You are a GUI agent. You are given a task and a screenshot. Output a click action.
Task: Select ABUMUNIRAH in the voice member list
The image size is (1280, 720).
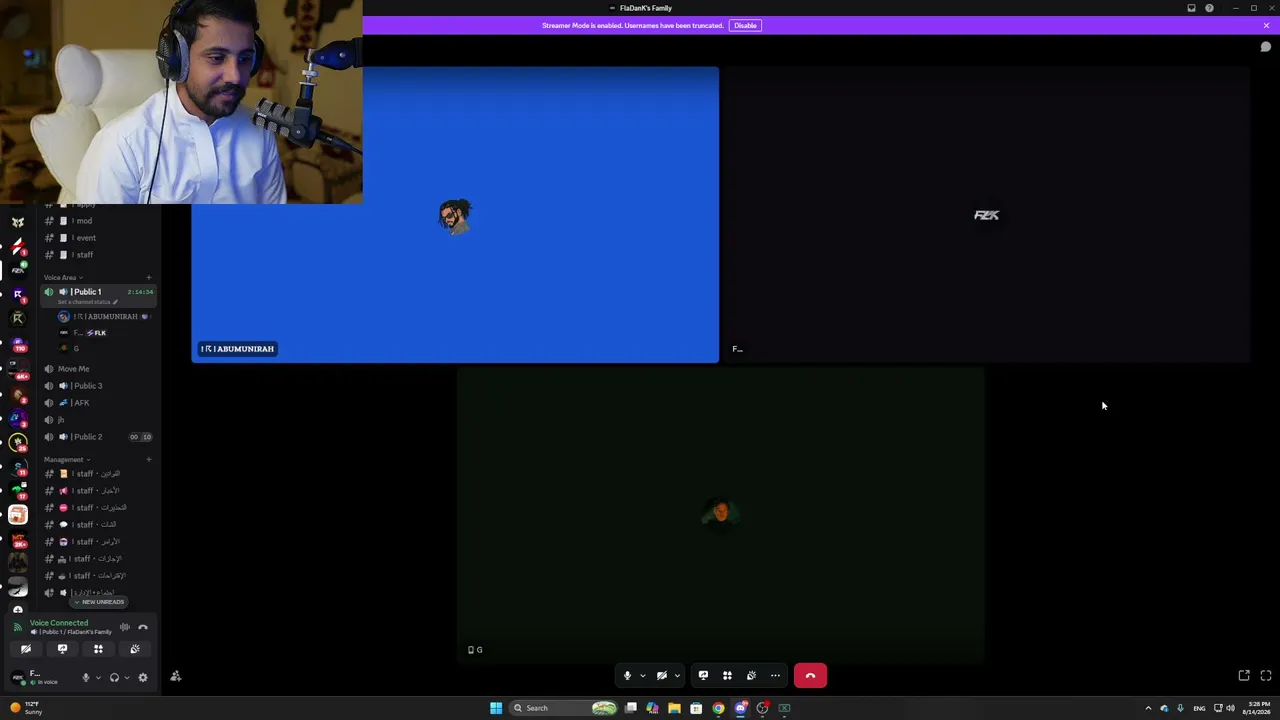click(x=104, y=317)
